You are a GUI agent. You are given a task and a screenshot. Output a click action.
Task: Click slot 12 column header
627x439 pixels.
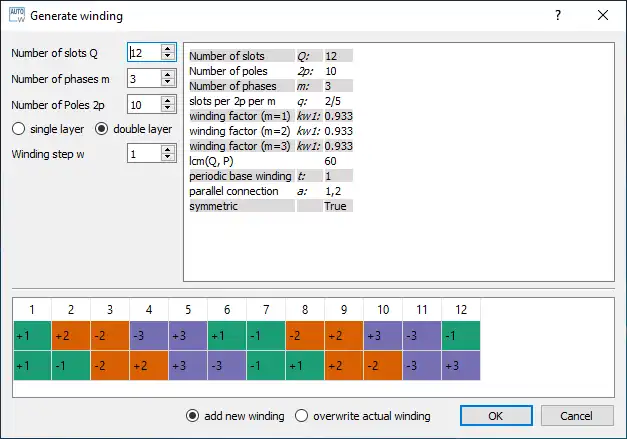coord(461,309)
